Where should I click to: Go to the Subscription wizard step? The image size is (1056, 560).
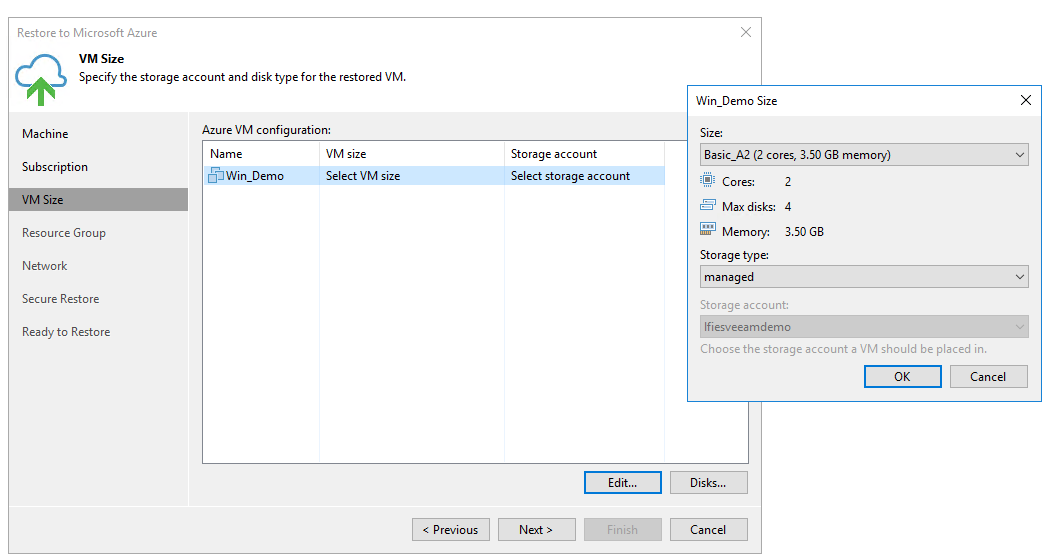click(55, 167)
